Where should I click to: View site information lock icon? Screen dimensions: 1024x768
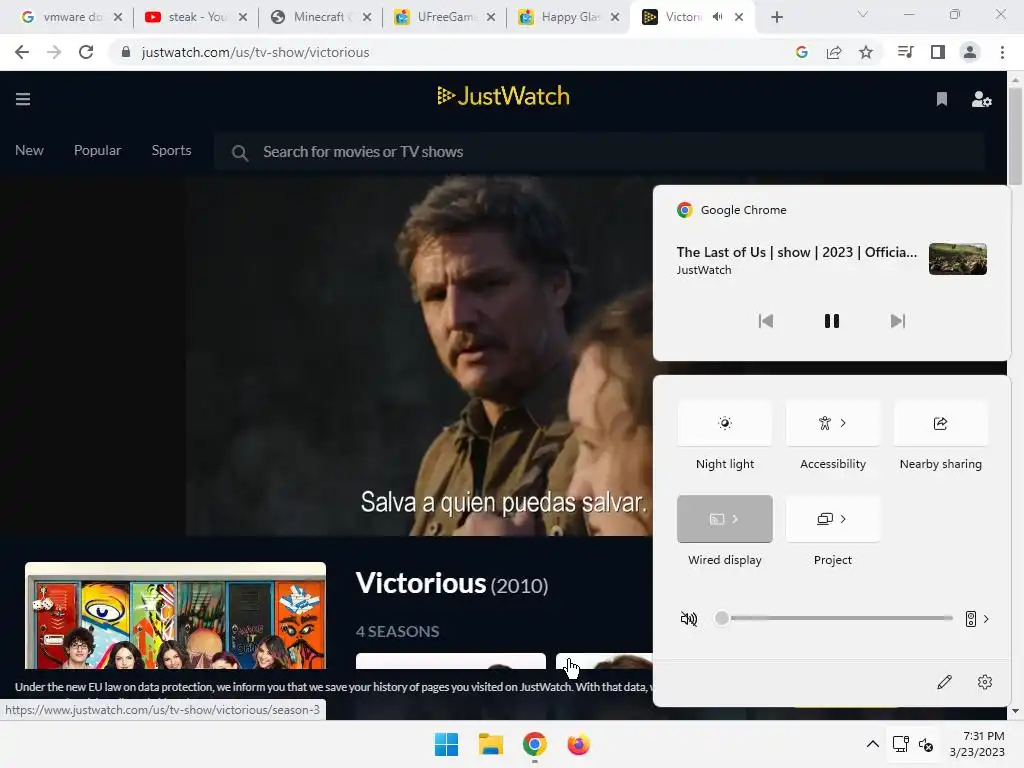(x=125, y=52)
